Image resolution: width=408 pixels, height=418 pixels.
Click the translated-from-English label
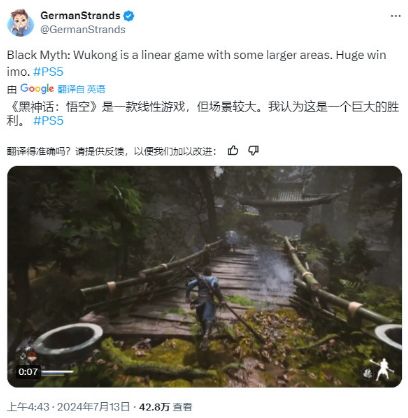(x=81, y=89)
